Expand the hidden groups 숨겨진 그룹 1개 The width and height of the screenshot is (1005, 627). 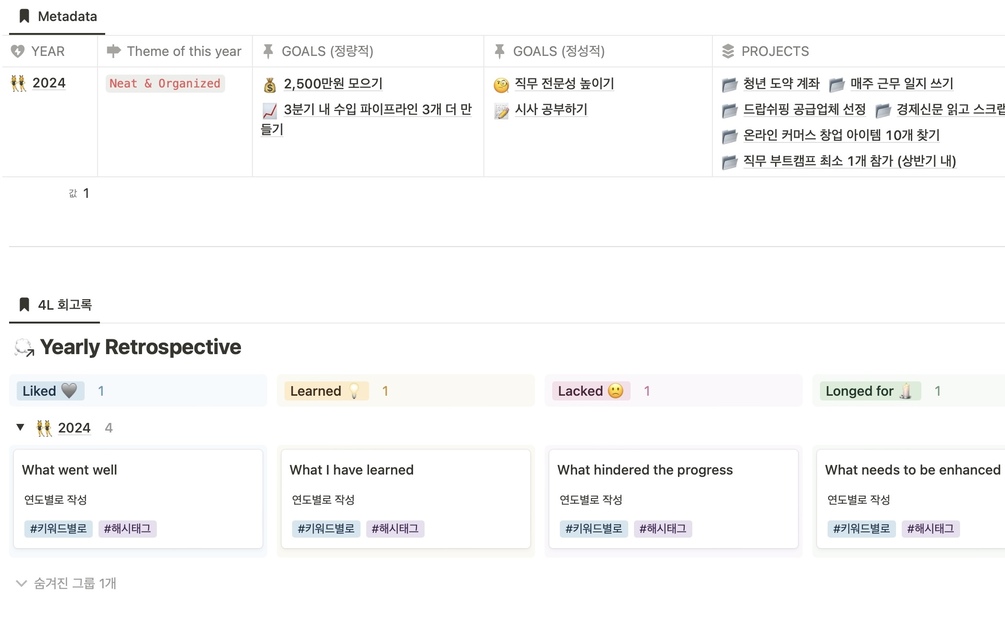tap(66, 583)
